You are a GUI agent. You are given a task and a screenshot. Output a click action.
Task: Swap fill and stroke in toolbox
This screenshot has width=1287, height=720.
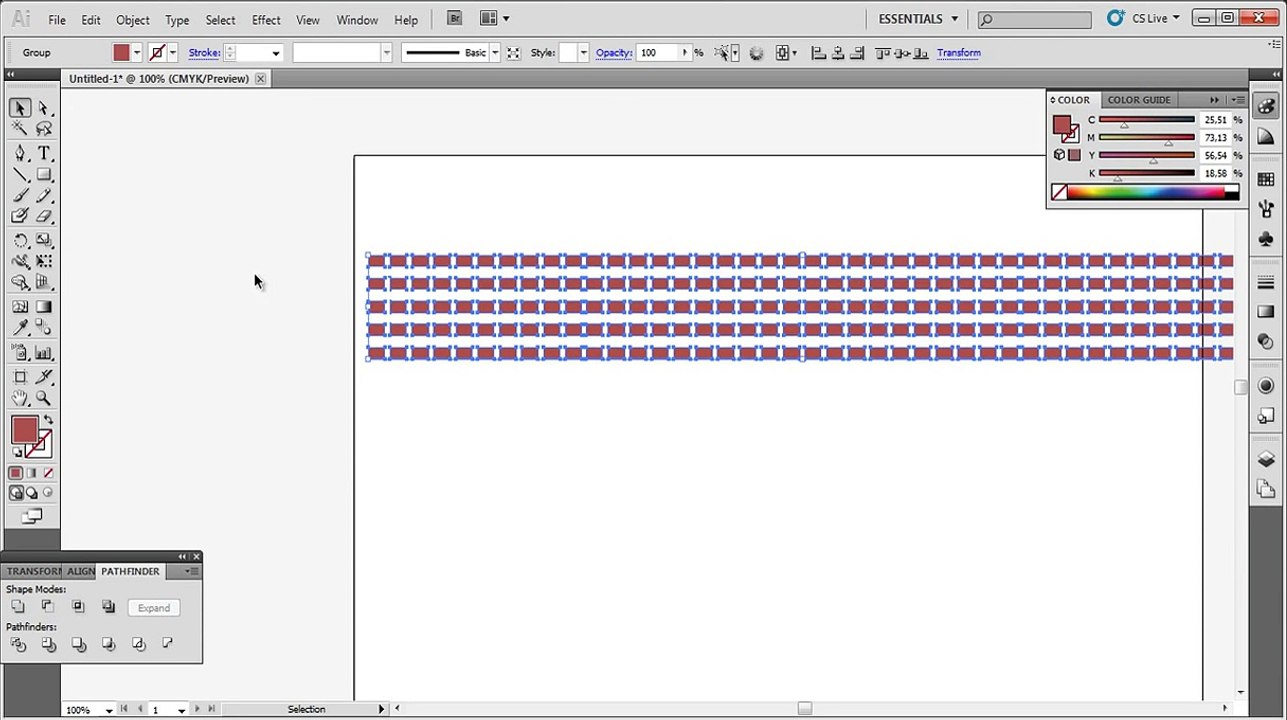tap(47, 420)
